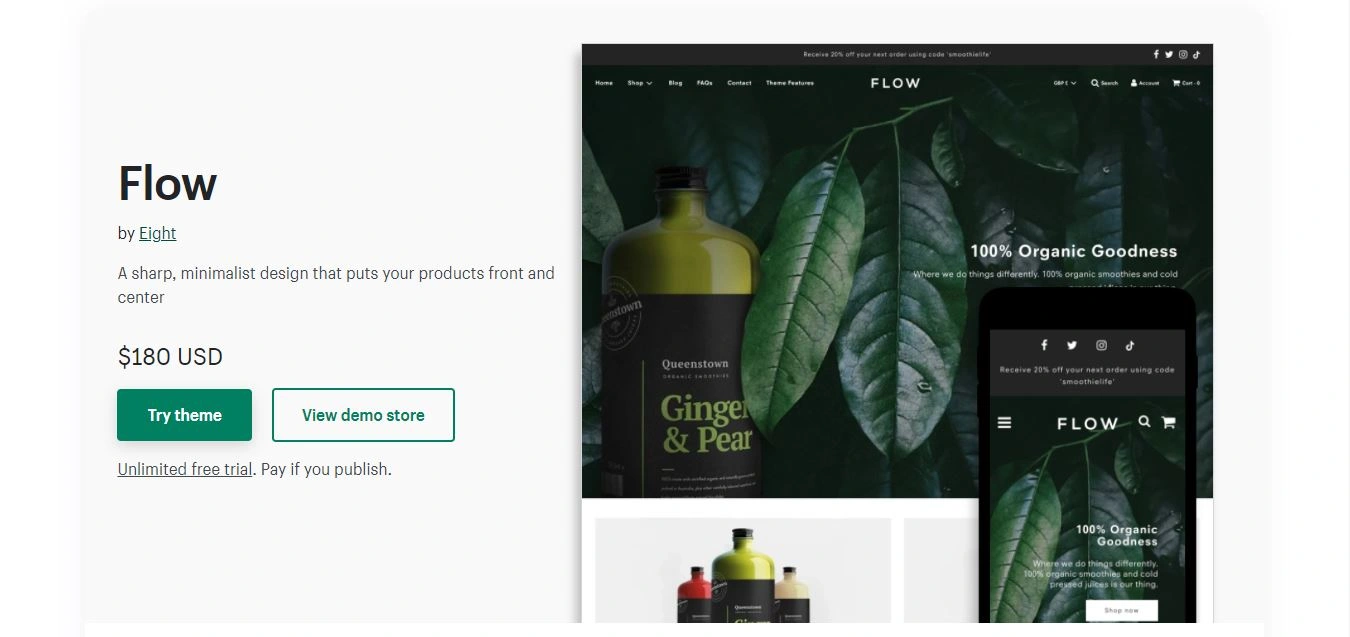Click the Twitter icon in desktop preview announcement bar

[x=1168, y=55]
